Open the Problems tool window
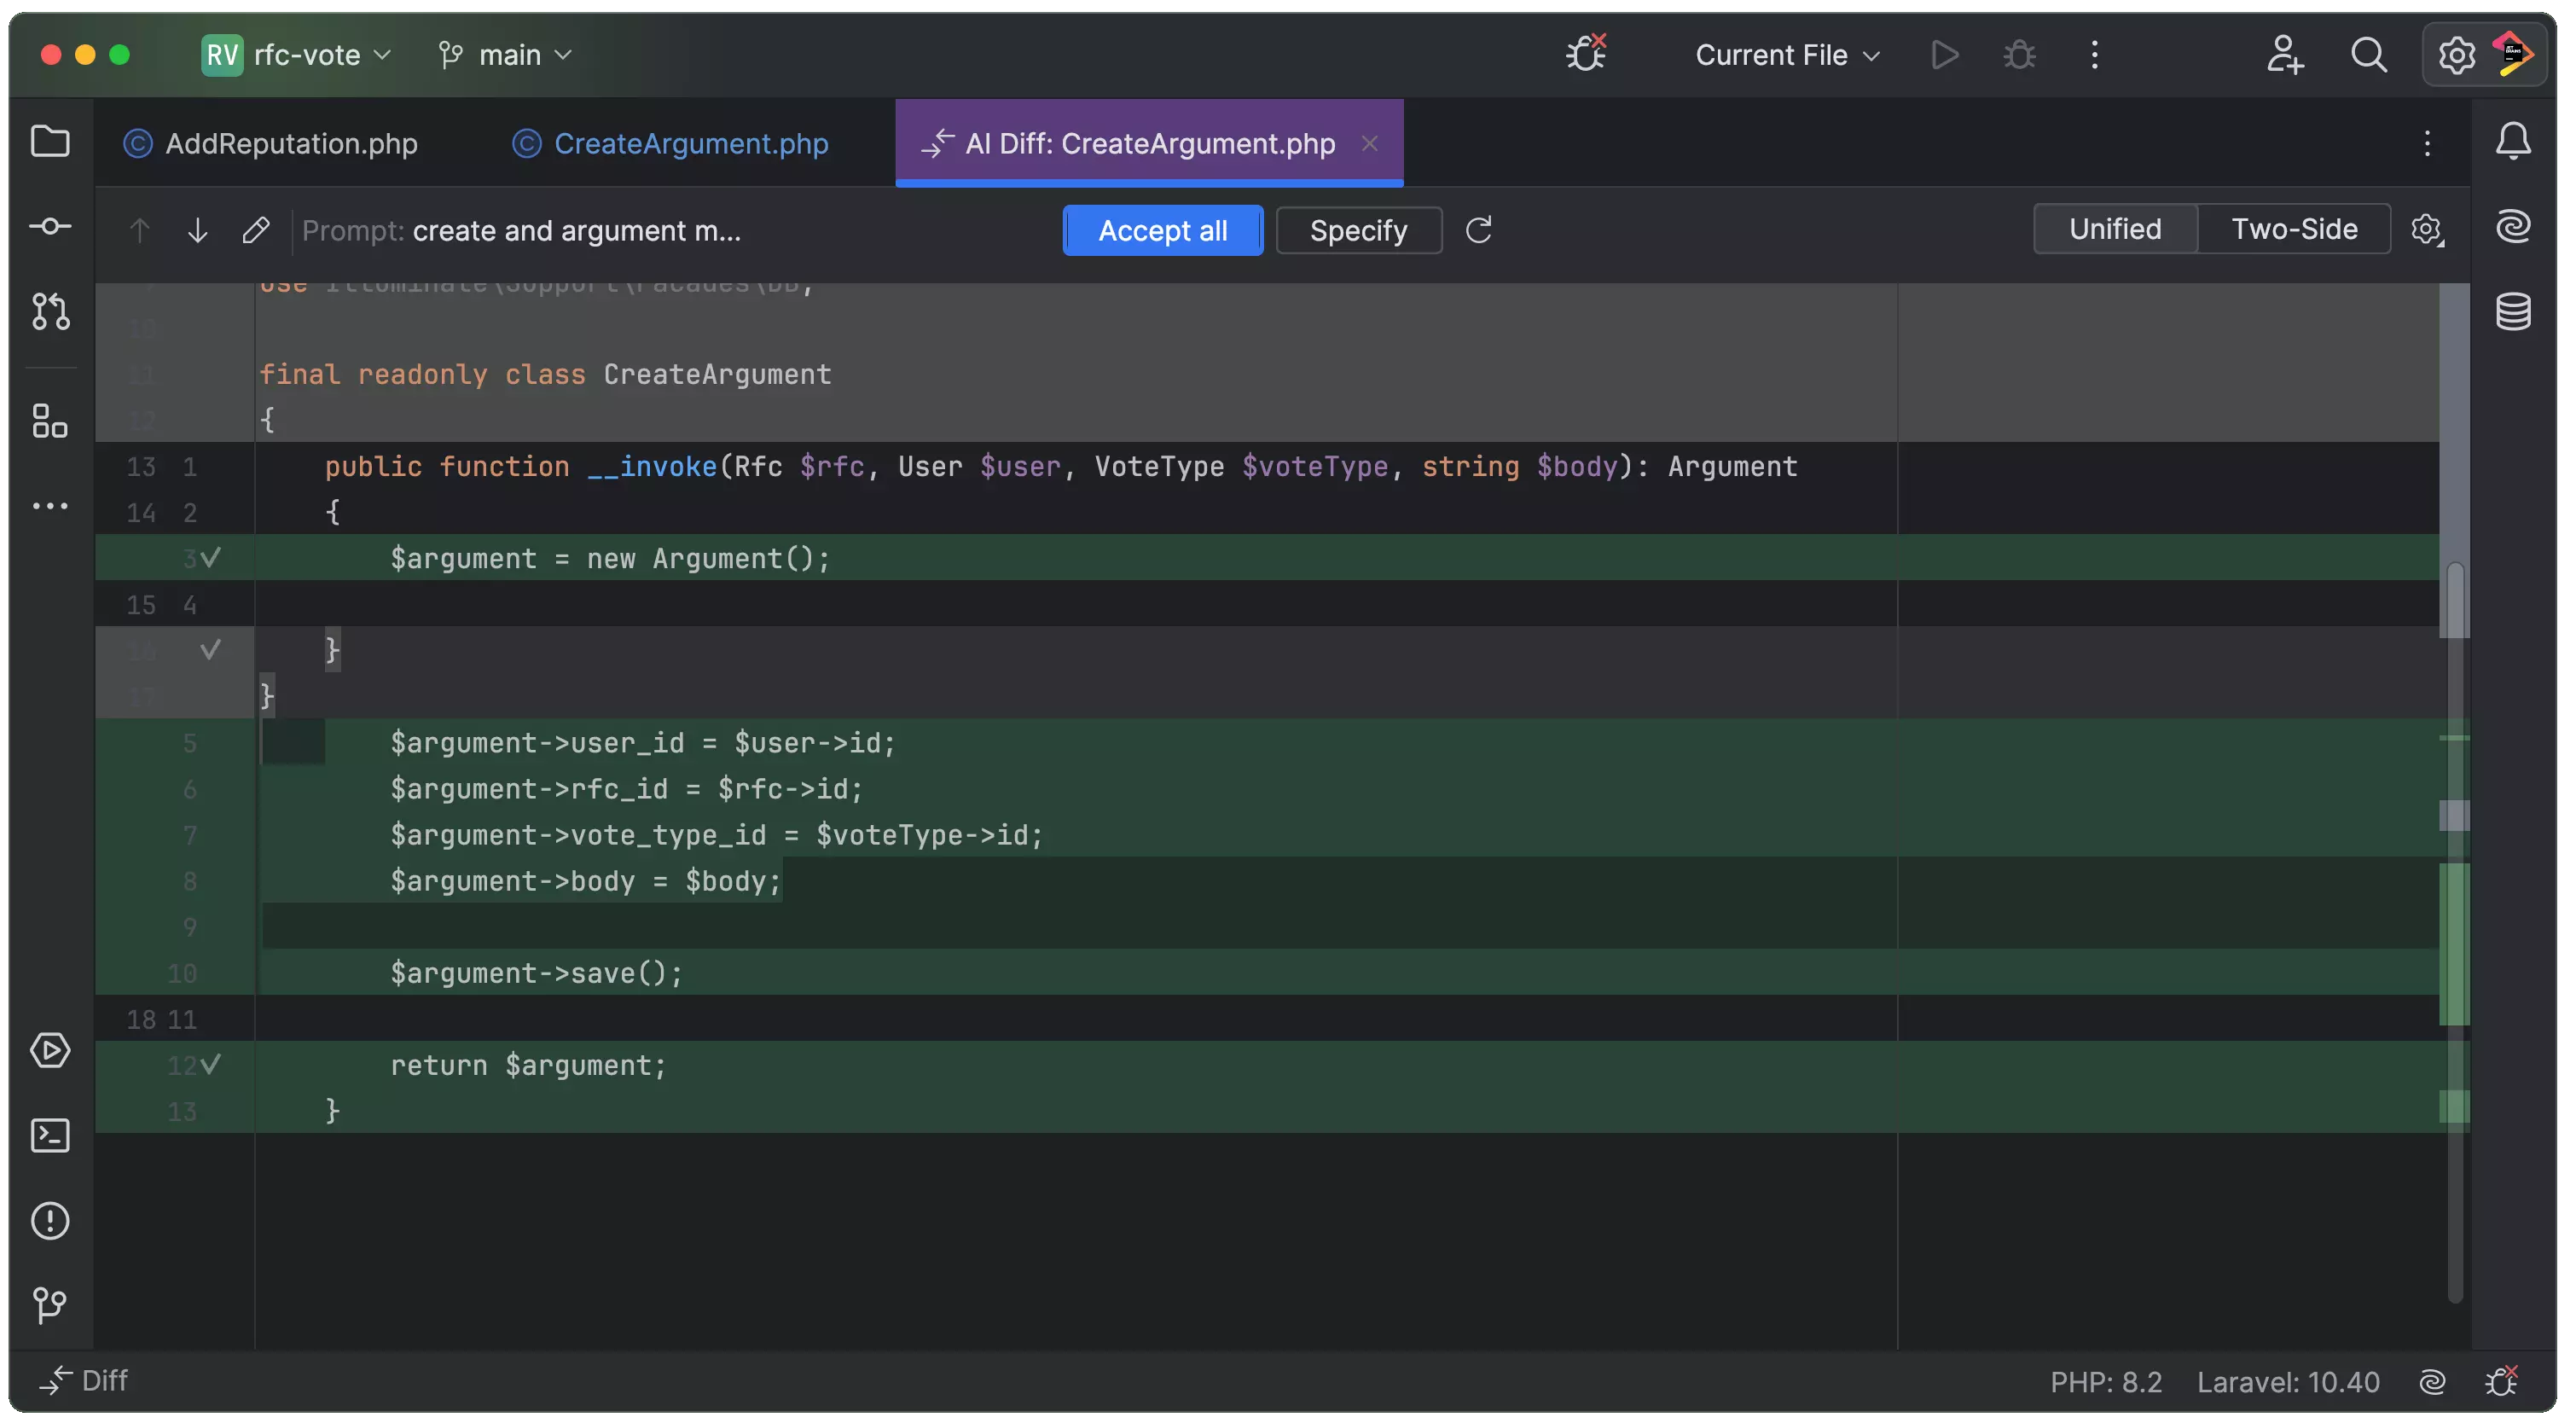The height and width of the screenshot is (1423, 2576). point(50,1221)
